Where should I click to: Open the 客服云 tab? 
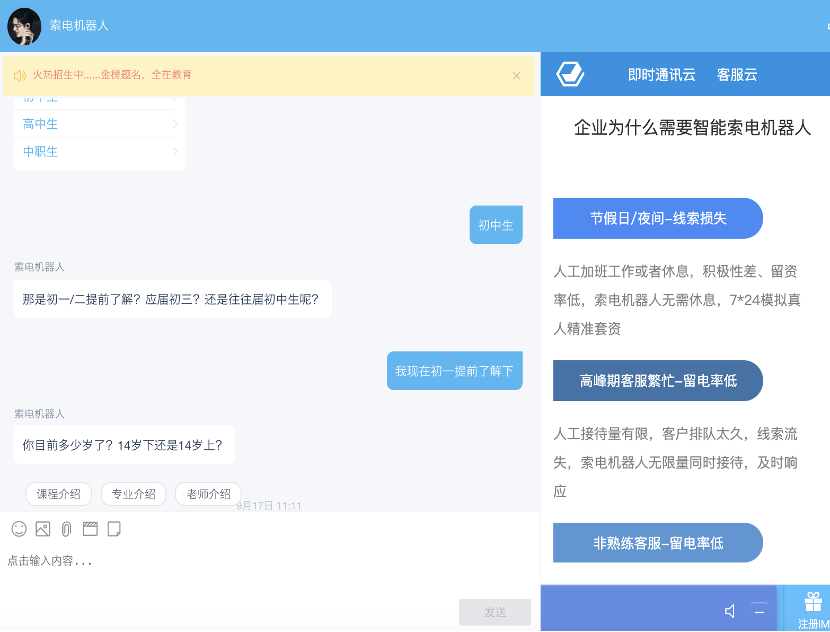pos(737,75)
